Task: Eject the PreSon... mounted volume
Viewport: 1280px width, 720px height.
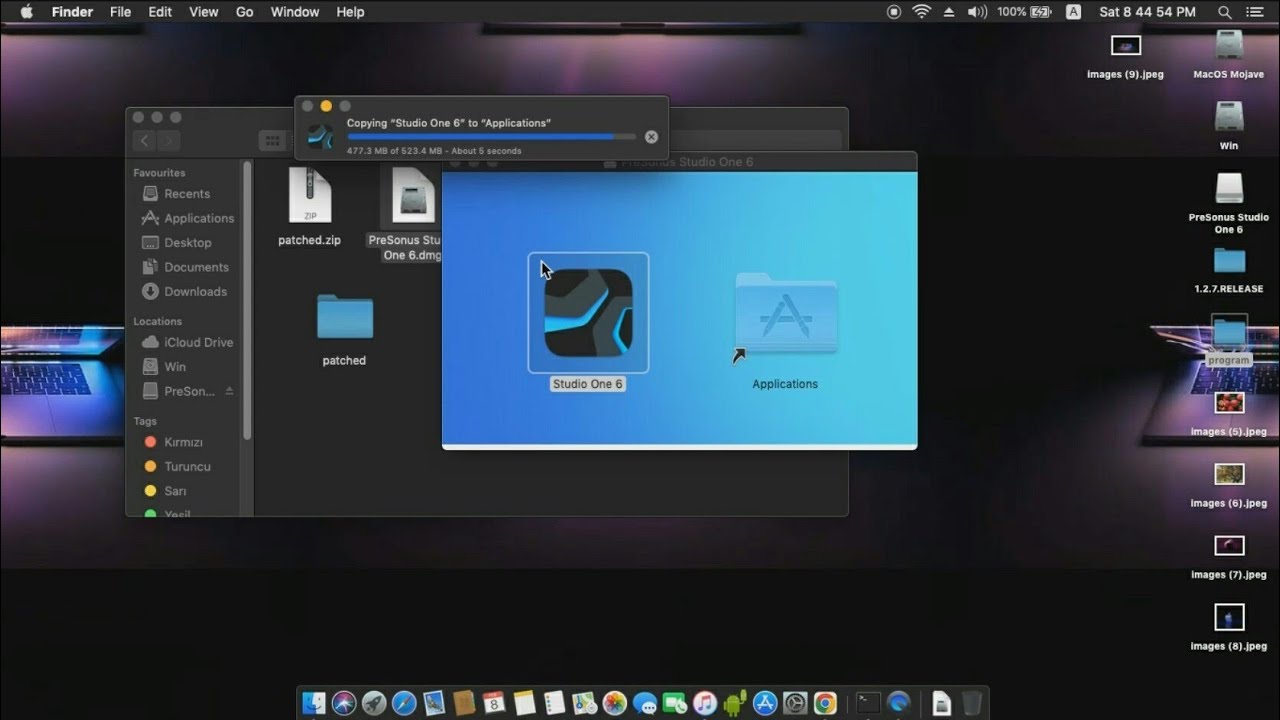Action: click(229, 391)
